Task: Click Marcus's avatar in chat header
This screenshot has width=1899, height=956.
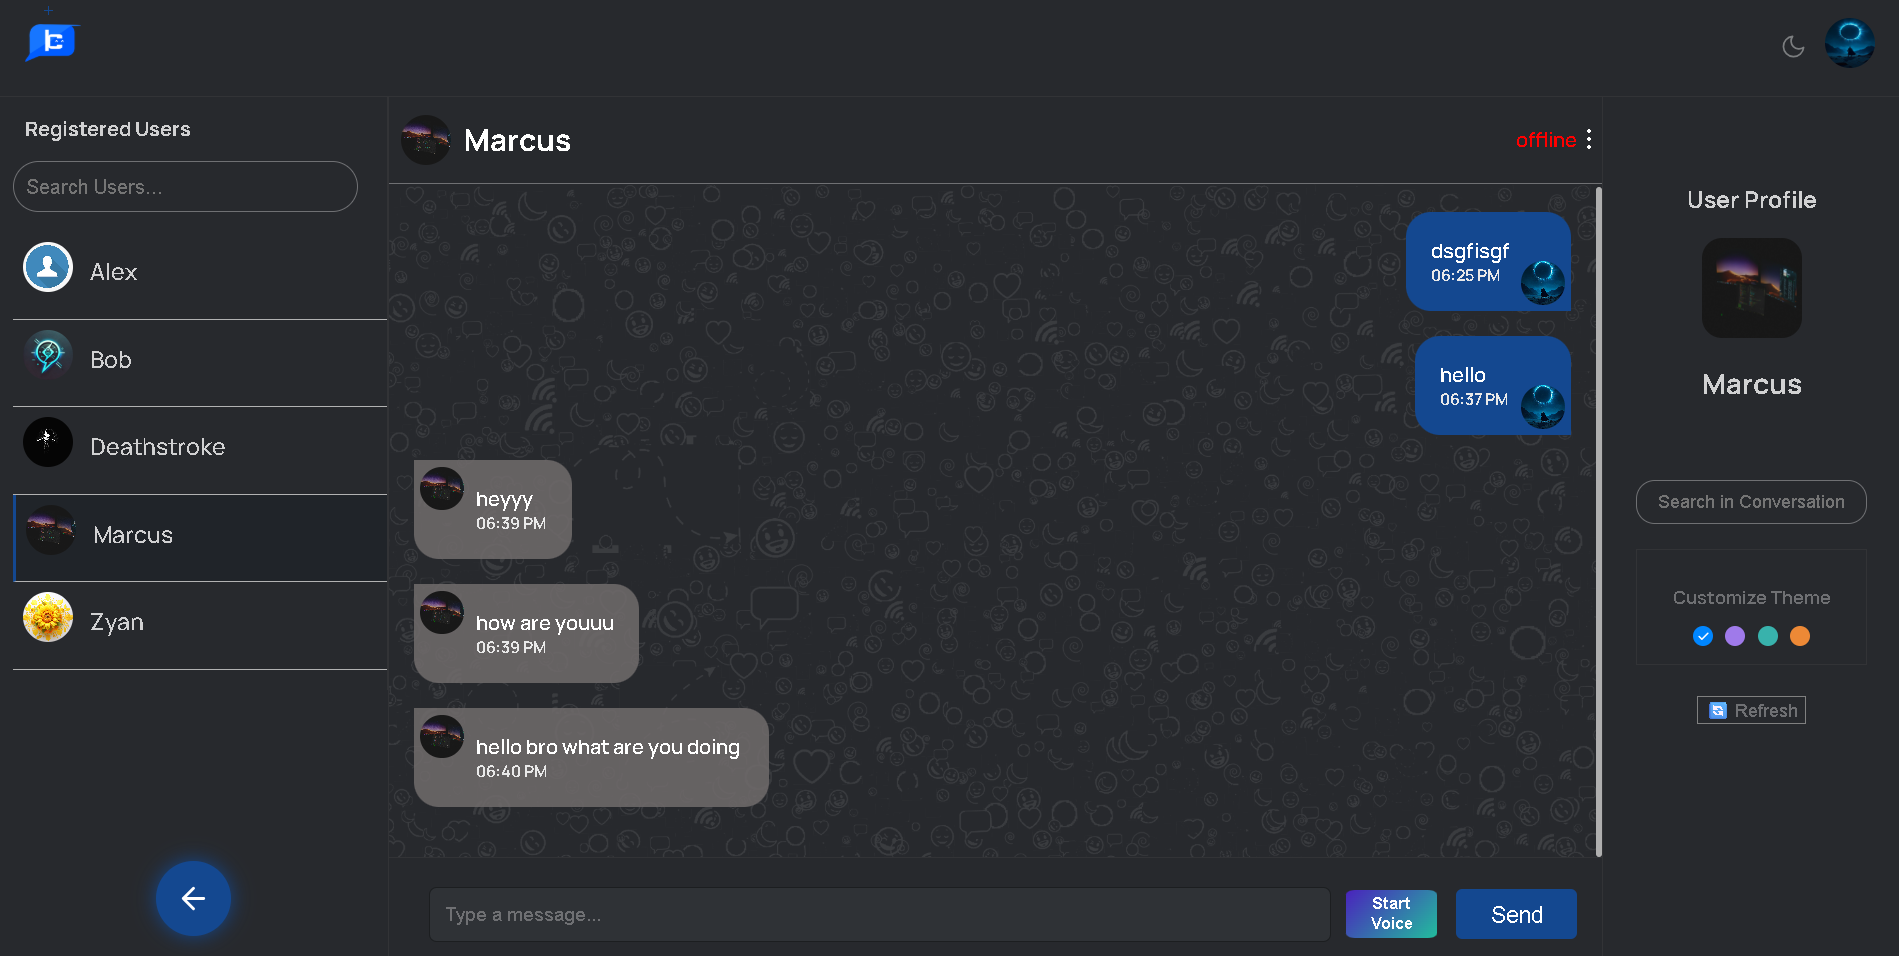Action: (426, 140)
